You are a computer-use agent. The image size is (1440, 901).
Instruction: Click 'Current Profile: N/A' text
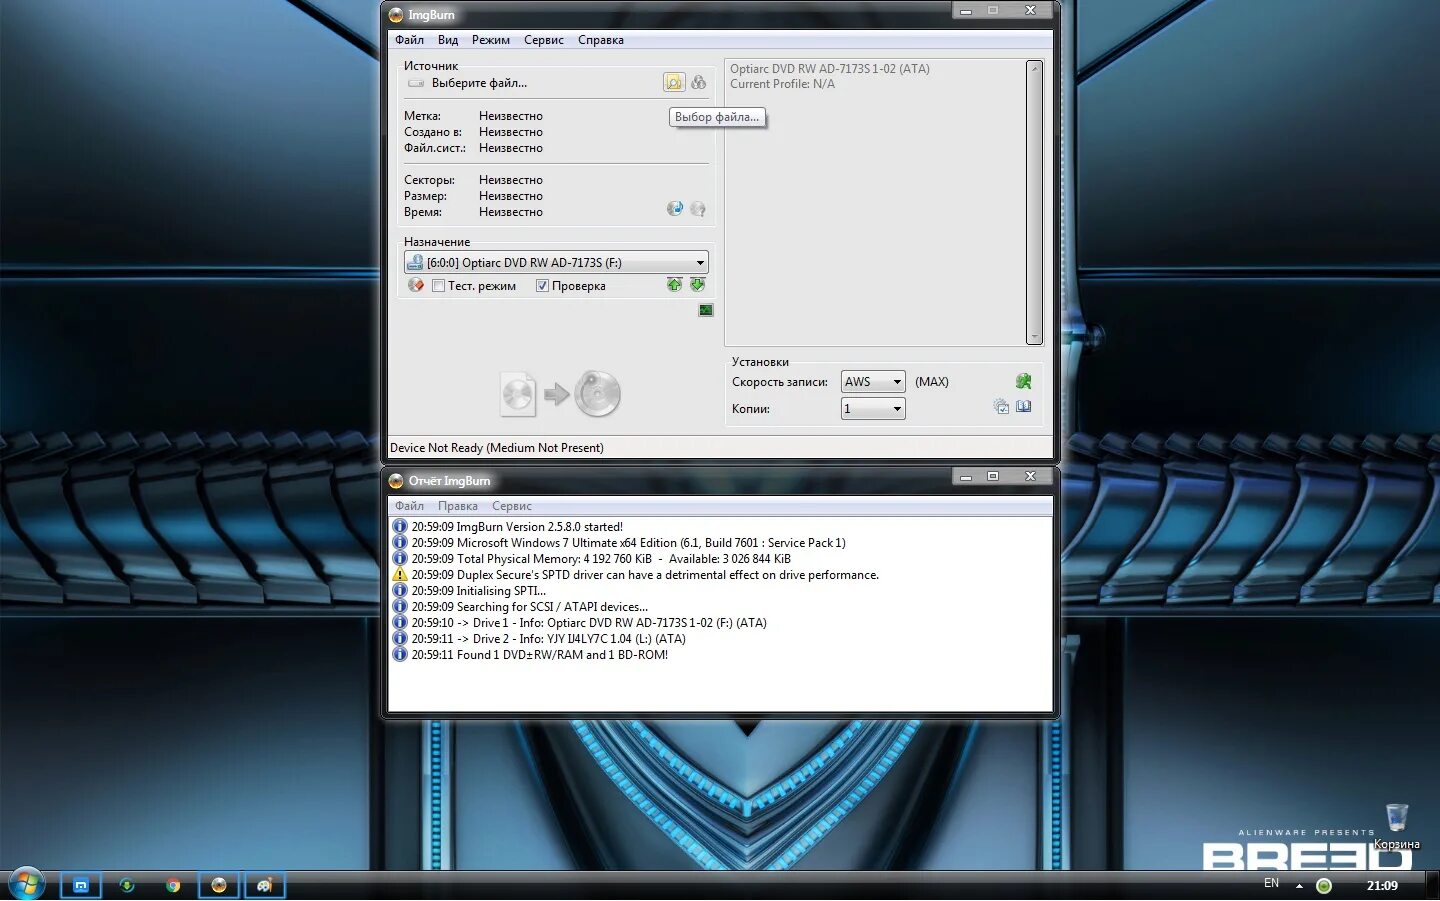pyautogui.click(x=782, y=84)
